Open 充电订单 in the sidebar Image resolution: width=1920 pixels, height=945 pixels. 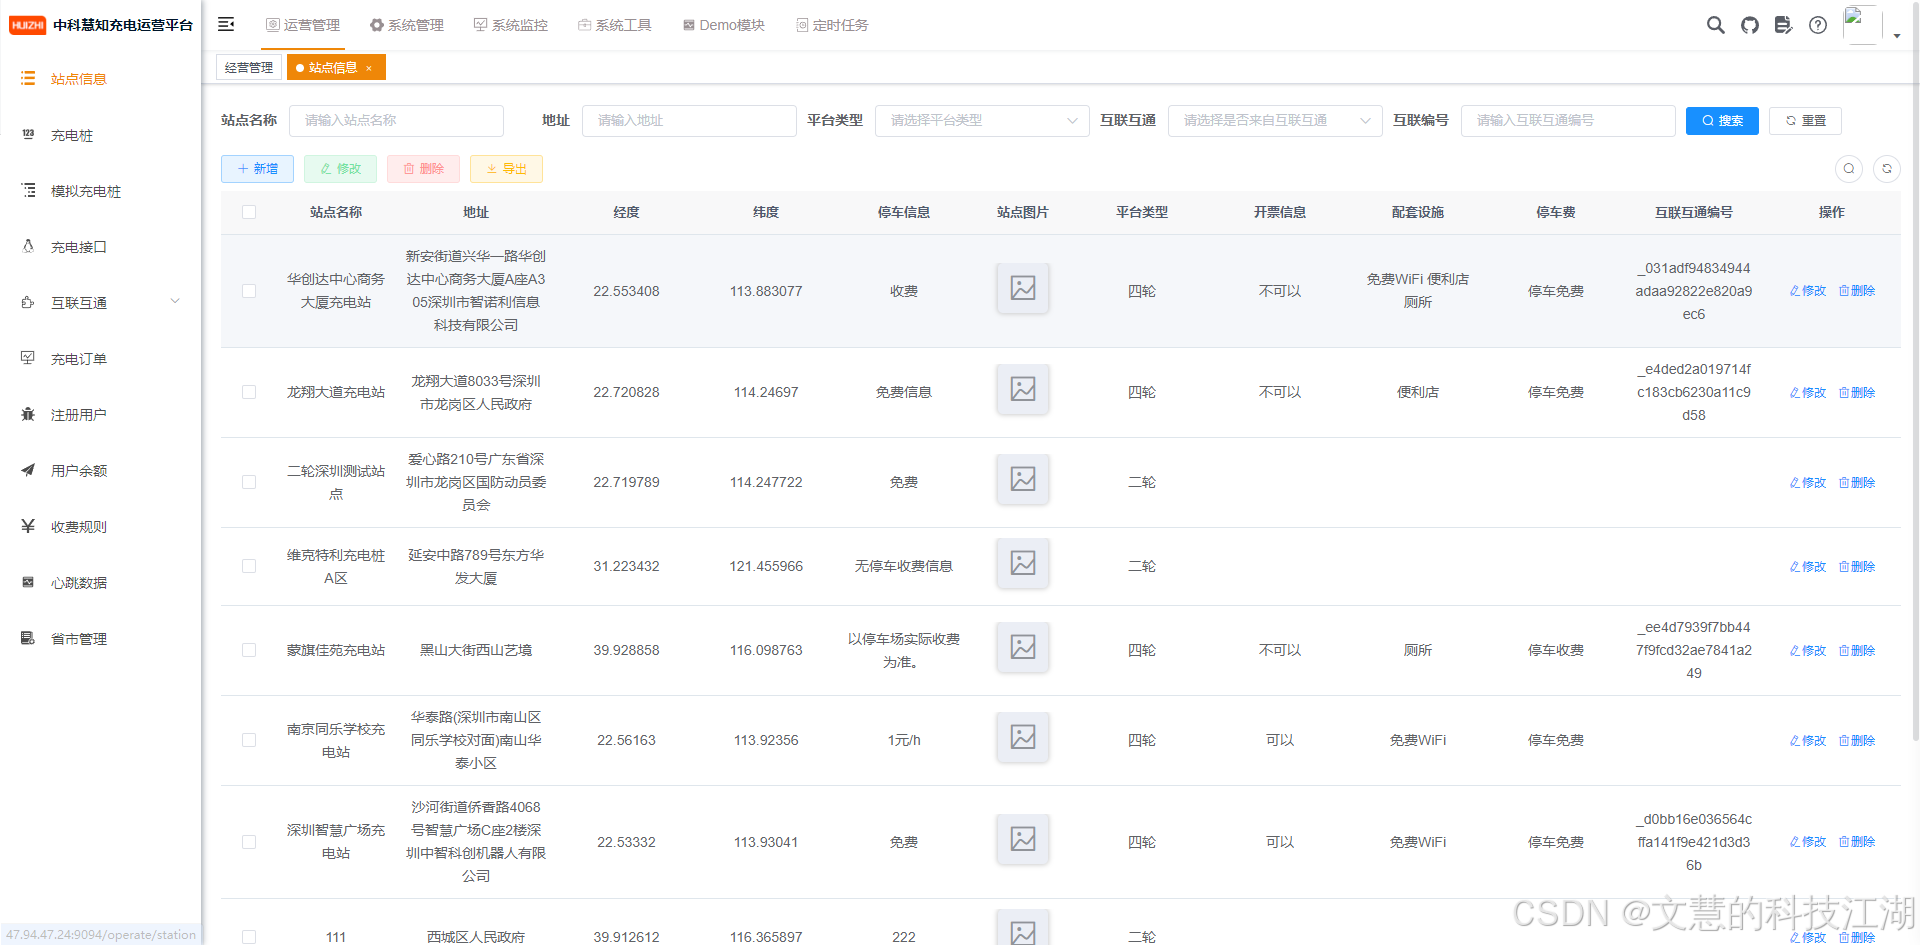pyautogui.click(x=79, y=359)
